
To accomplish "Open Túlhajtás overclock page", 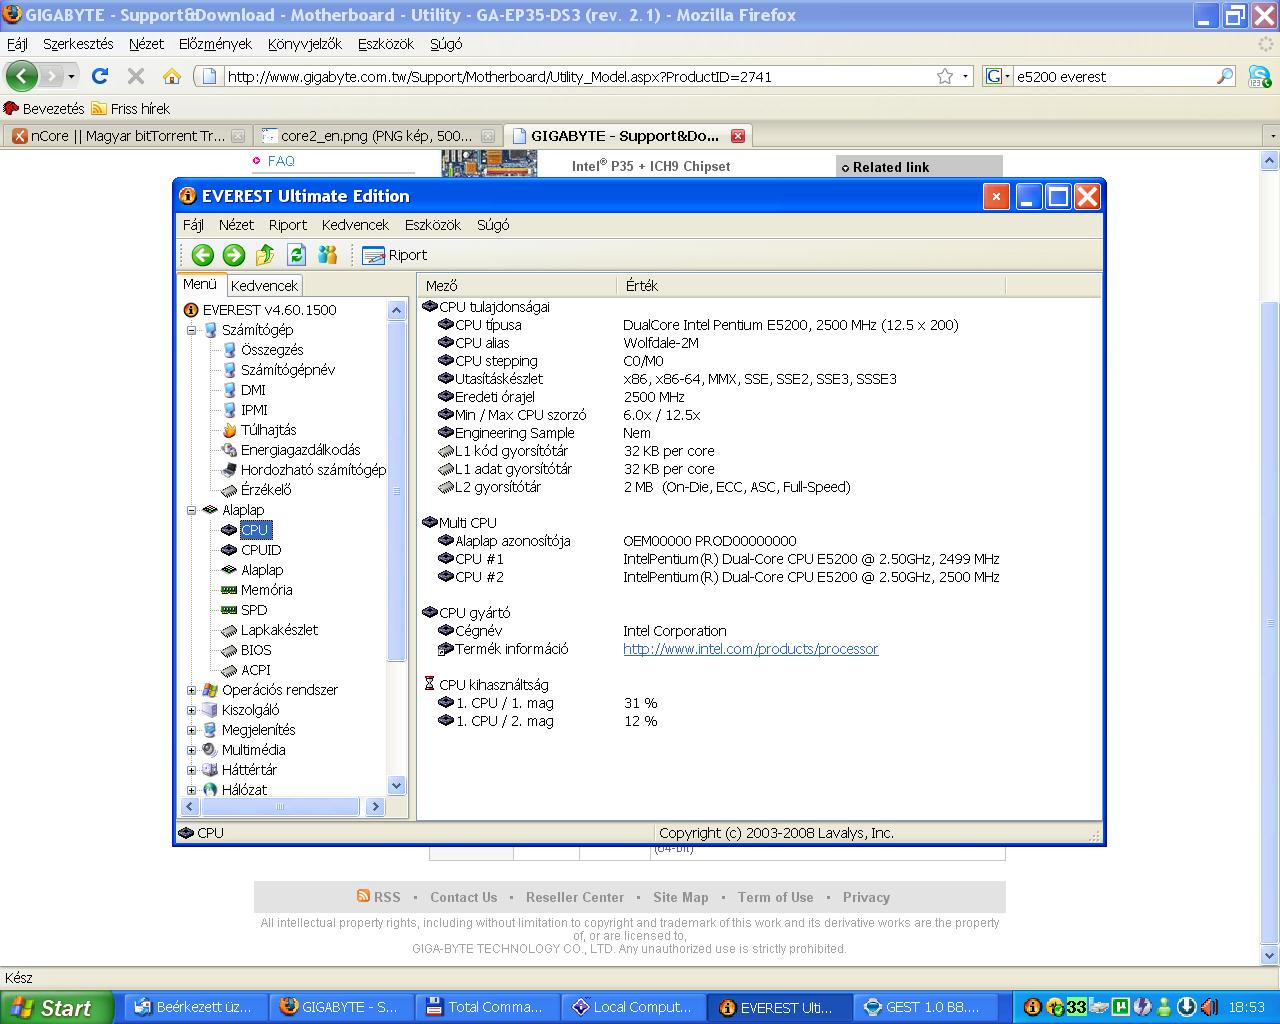I will (268, 430).
